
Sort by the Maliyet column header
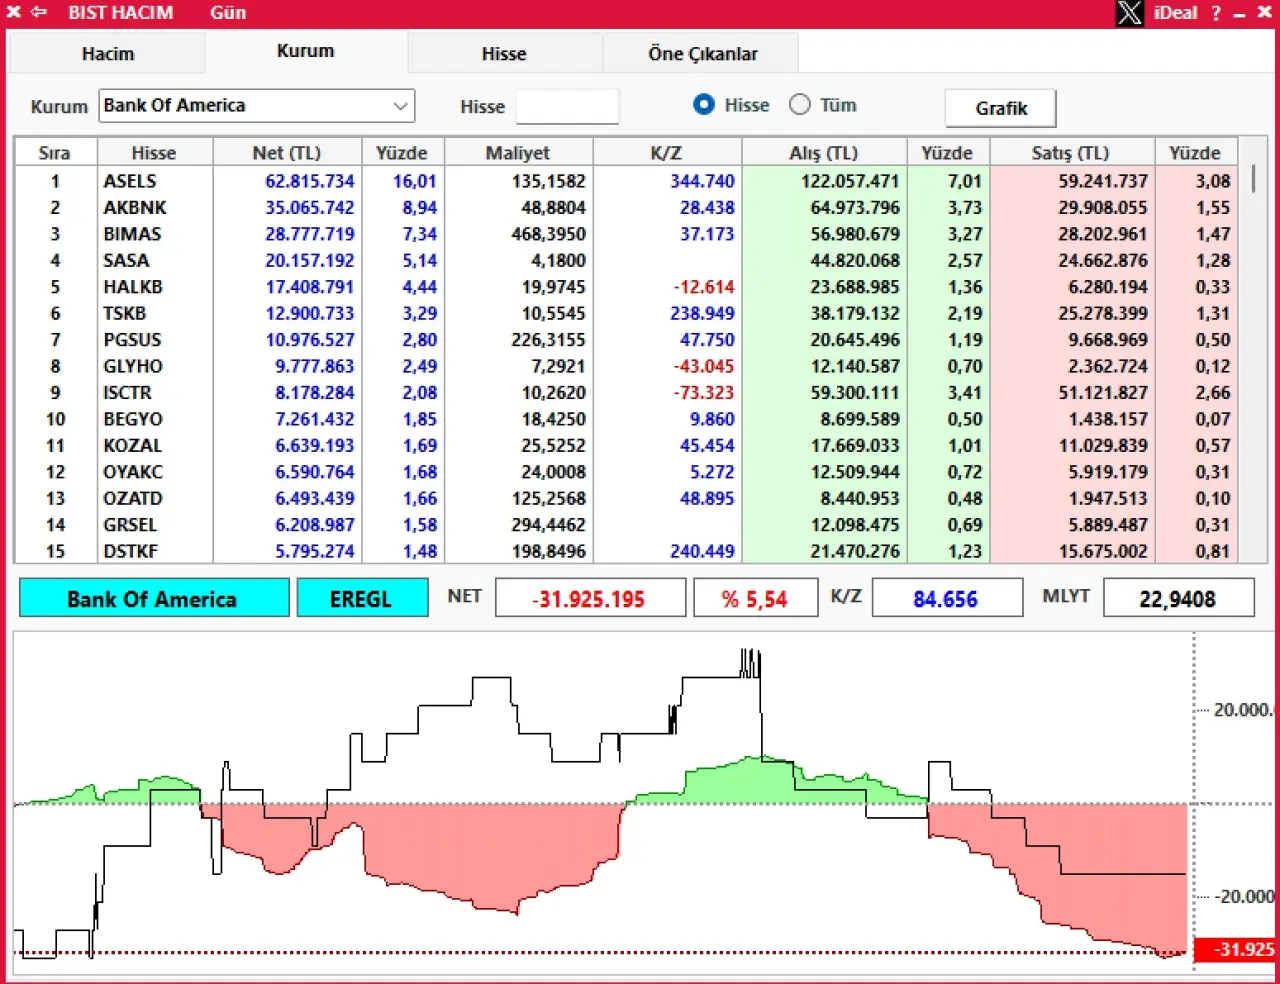coord(518,153)
